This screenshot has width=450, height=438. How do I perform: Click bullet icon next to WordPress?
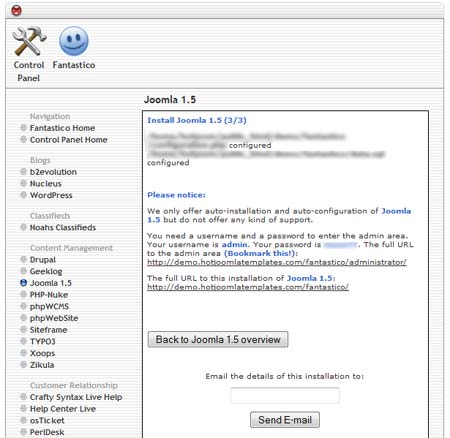coord(23,195)
